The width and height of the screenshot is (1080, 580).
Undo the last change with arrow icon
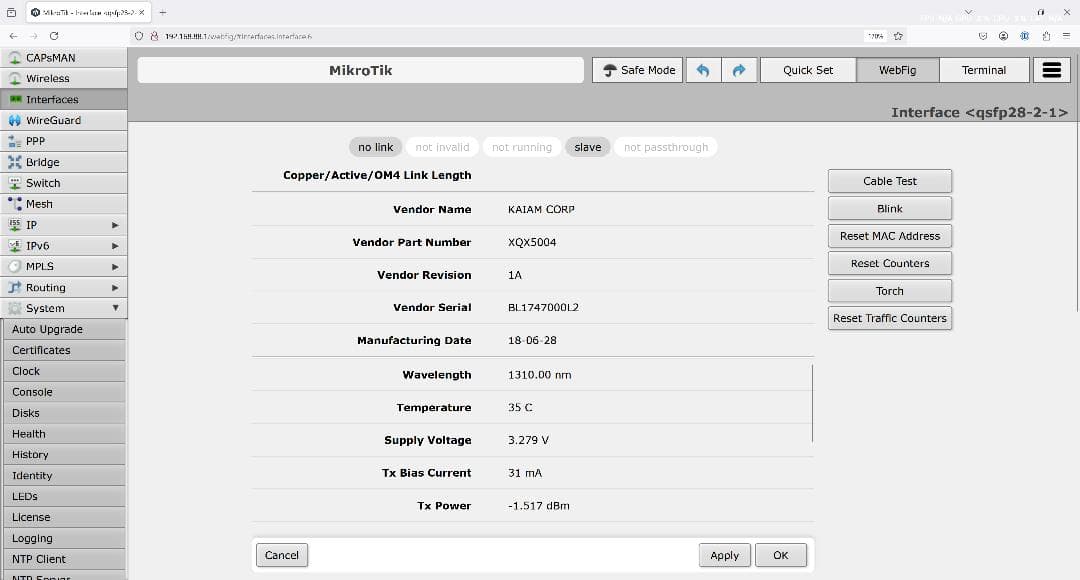(703, 70)
